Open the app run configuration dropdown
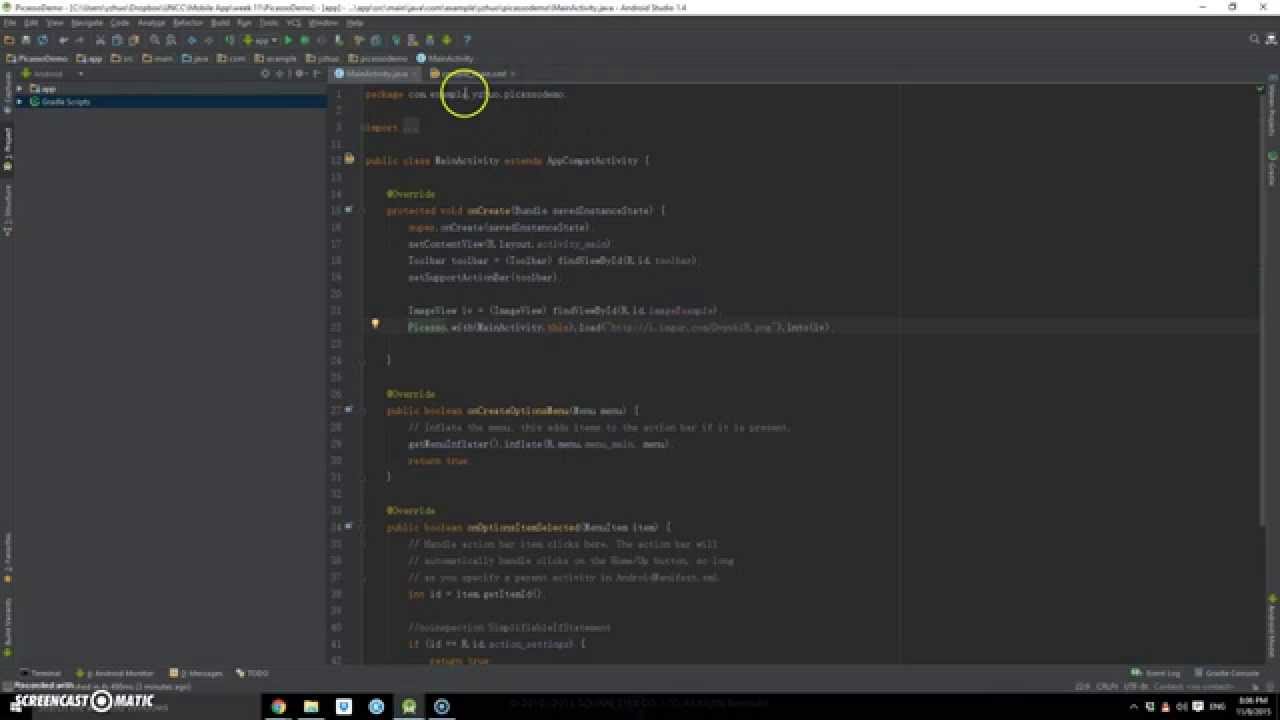 pyautogui.click(x=261, y=40)
